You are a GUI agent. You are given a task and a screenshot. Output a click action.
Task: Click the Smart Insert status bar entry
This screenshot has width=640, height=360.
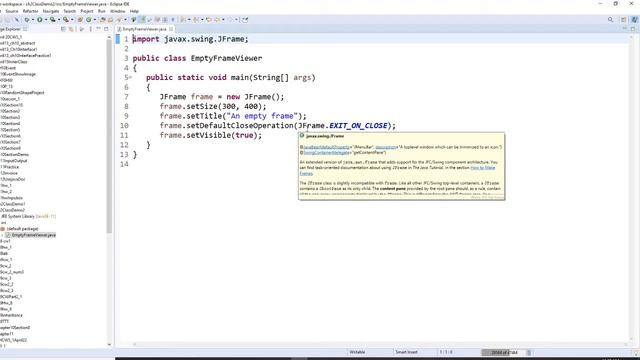pyautogui.click(x=406, y=352)
